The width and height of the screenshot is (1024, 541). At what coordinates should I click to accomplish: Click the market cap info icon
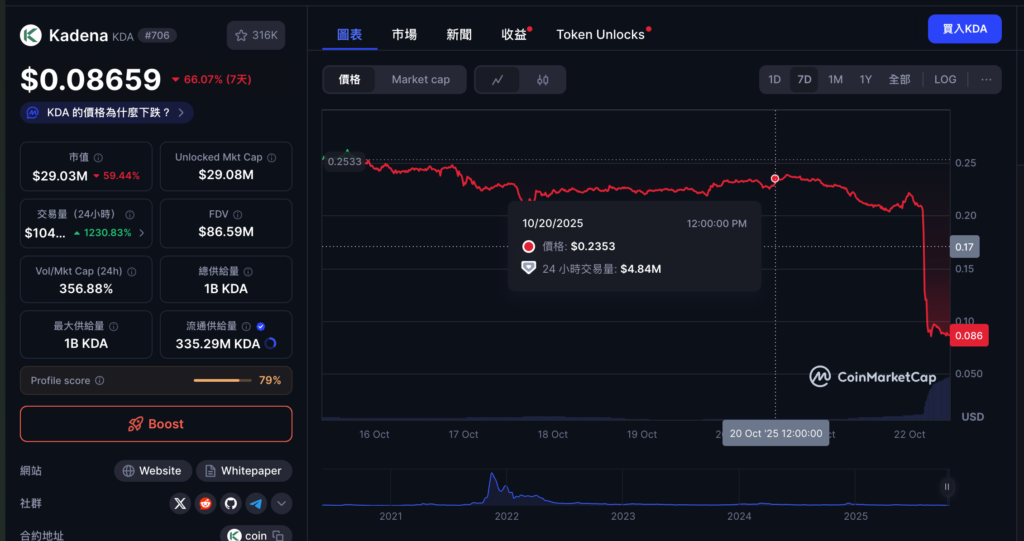coord(98,158)
